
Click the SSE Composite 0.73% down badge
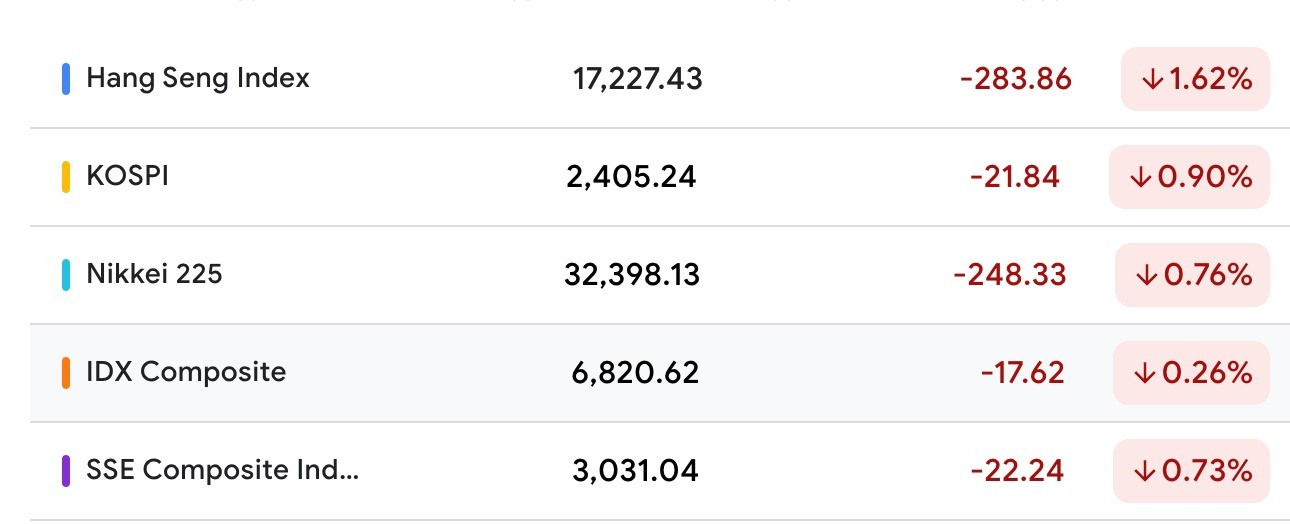tap(1191, 471)
